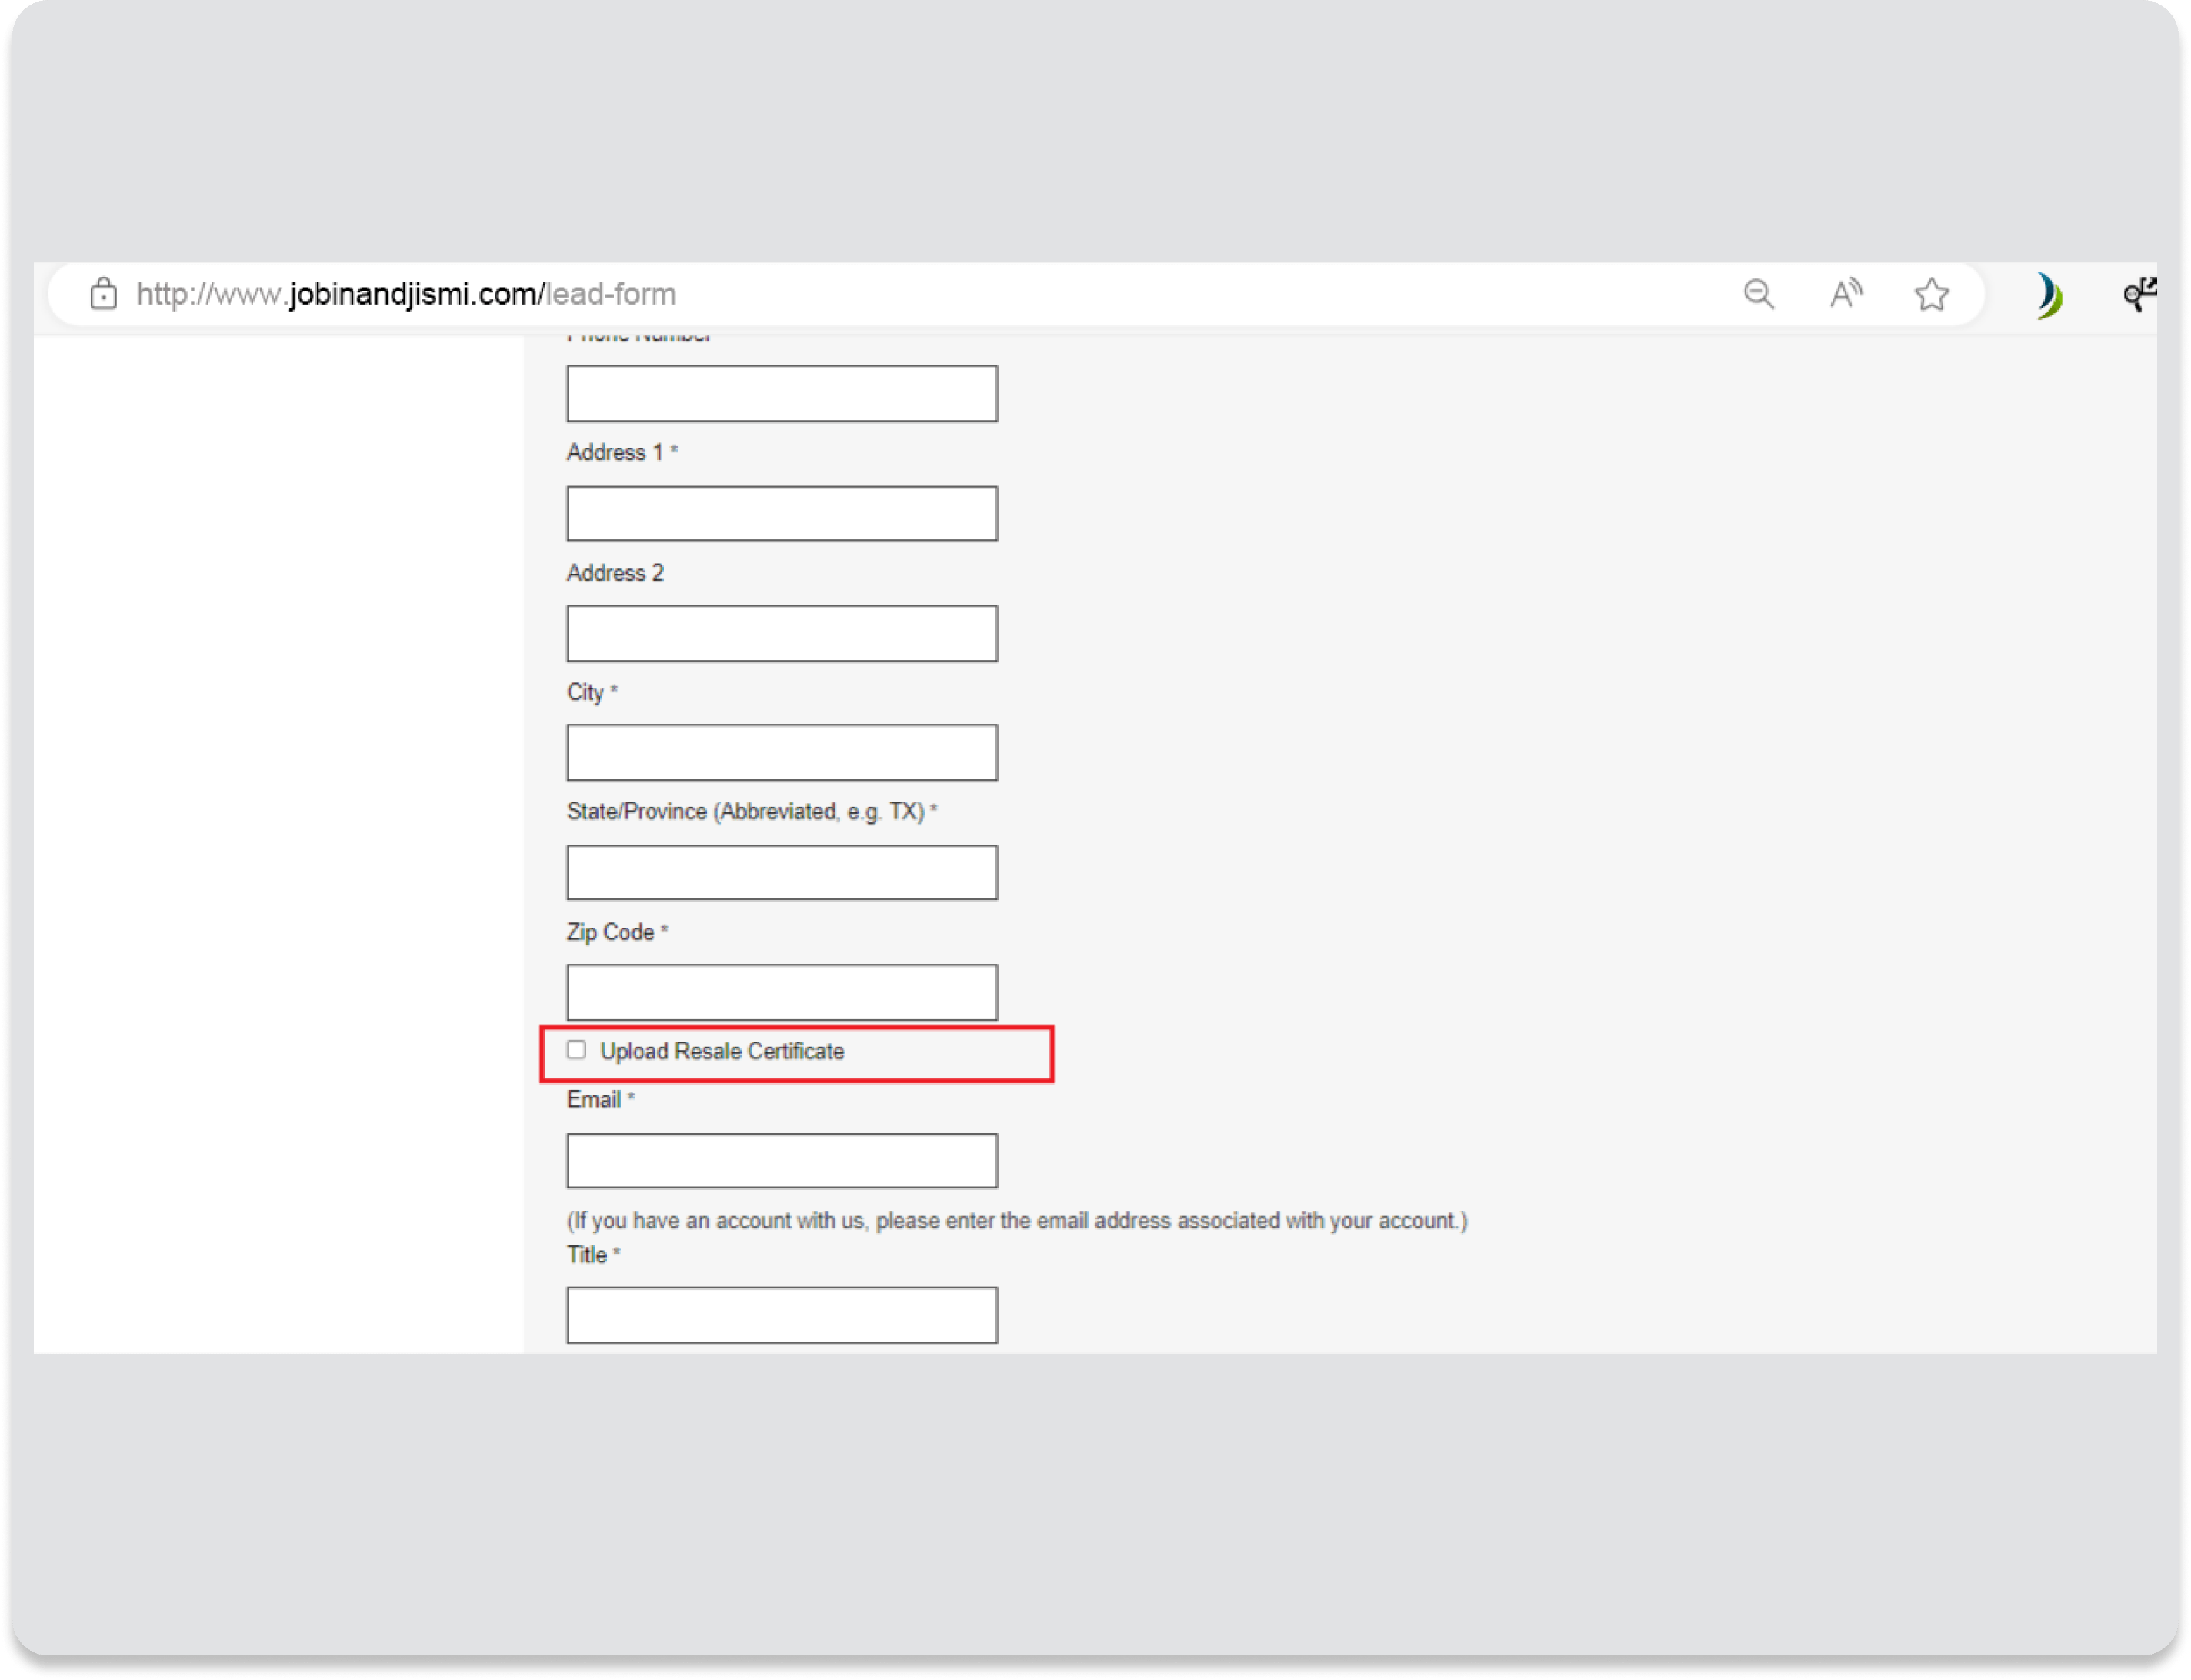Viewport: 2191px width, 1680px height.
Task: Click the split screen icon at far right
Action: coord(2142,293)
